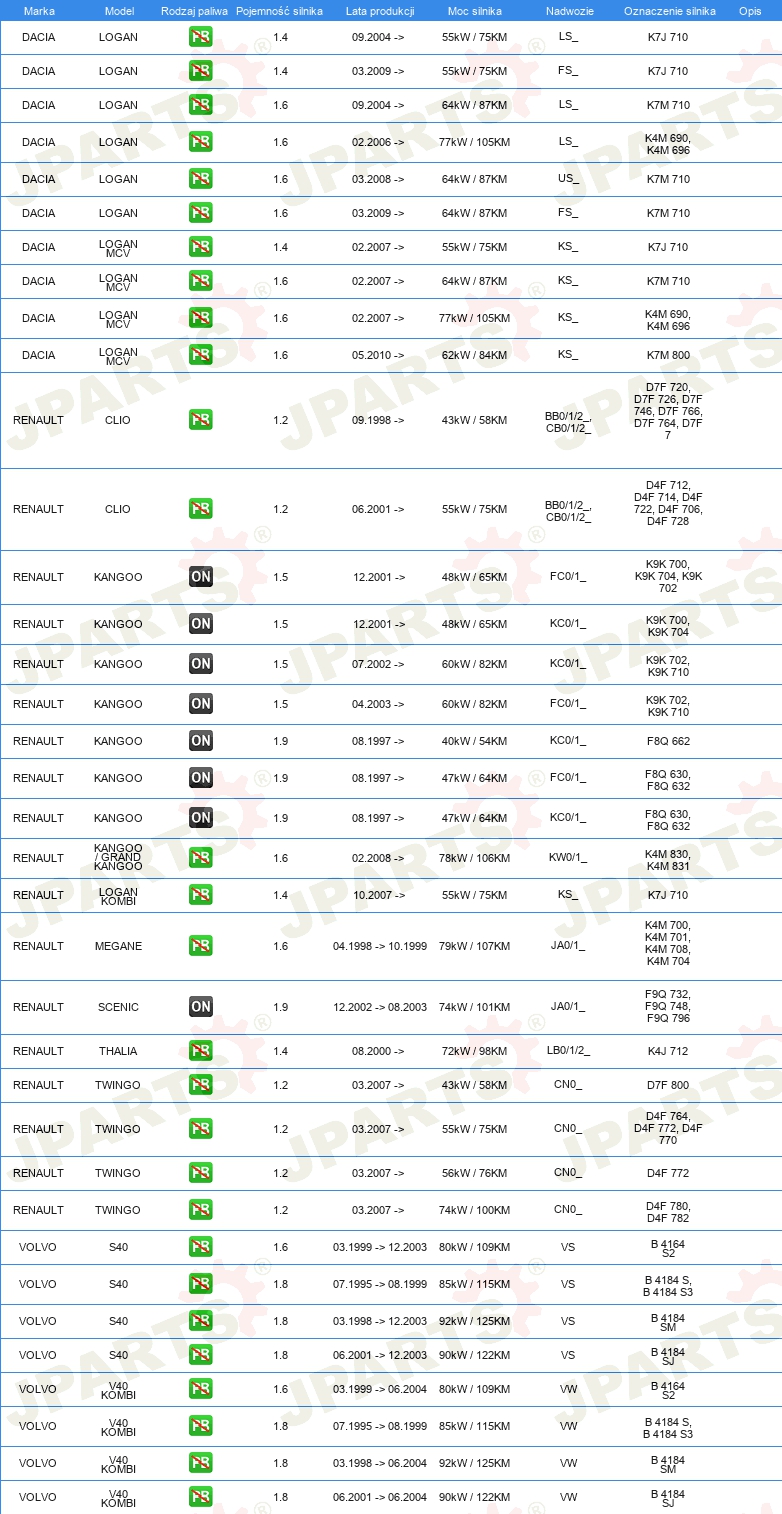Click the 03.2008 -> production date cell
This screenshot has width=782, height=1514.
[378, 179]
